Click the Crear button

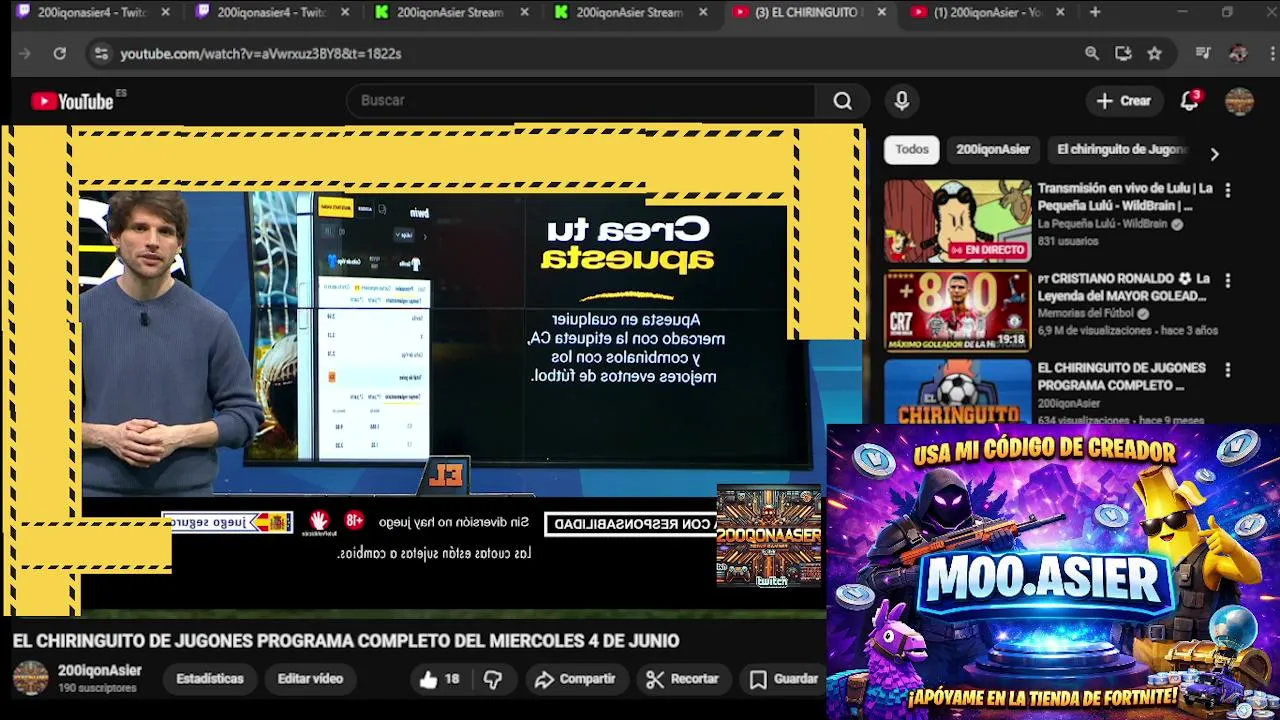click(1124, 101)
